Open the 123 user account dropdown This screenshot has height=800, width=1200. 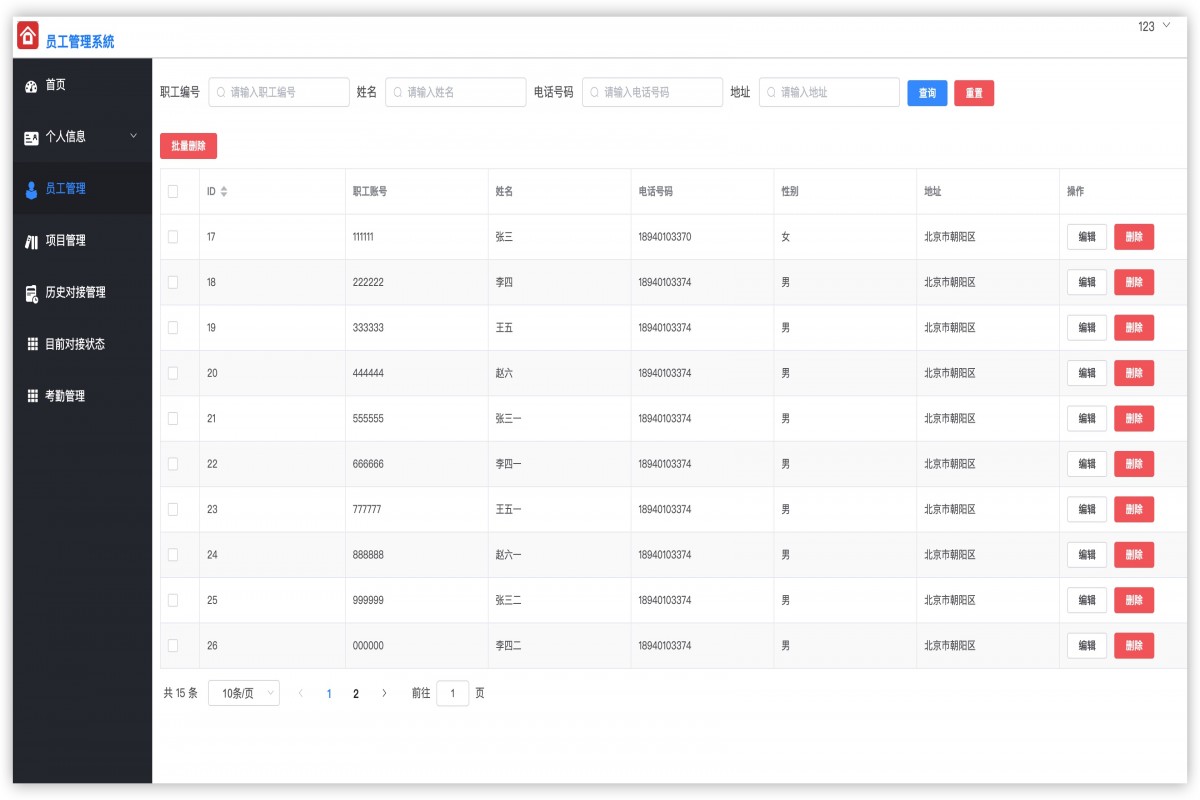(1154, 27)
